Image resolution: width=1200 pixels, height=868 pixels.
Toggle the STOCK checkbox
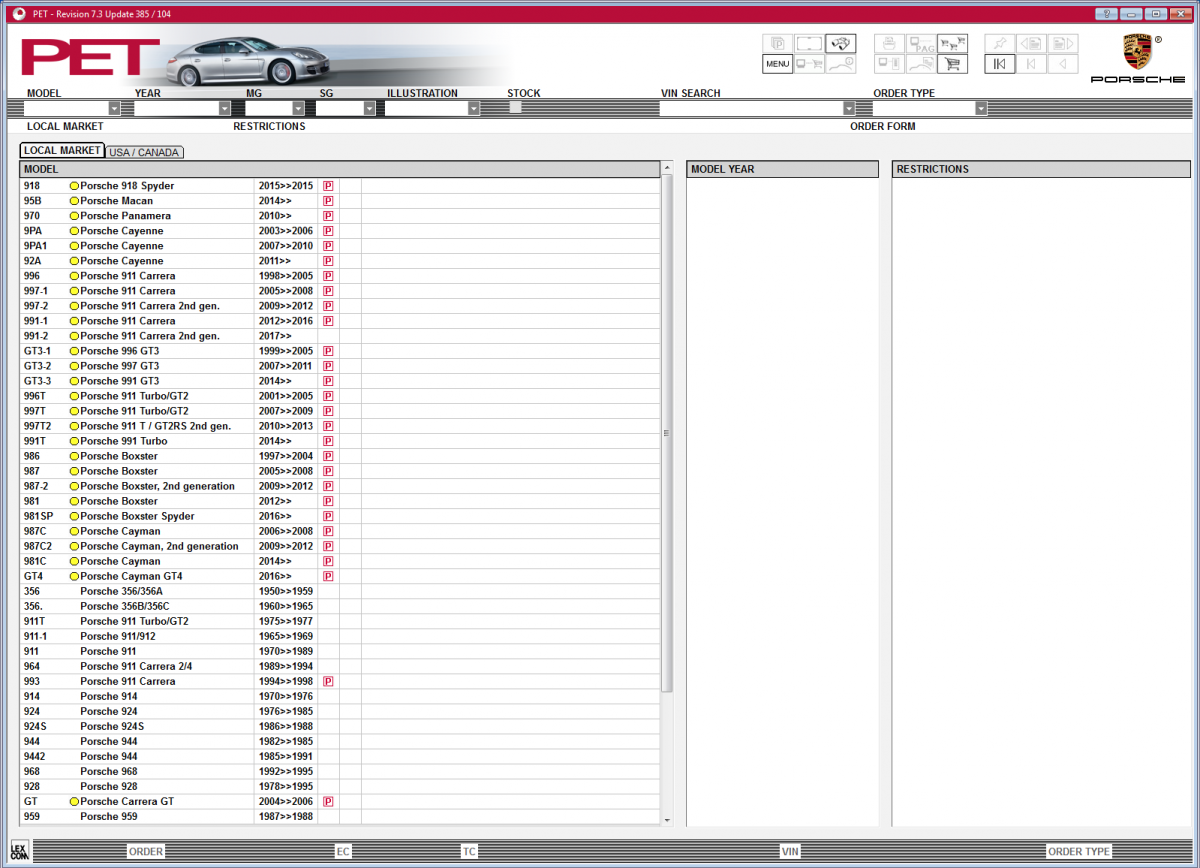(515, 107)
